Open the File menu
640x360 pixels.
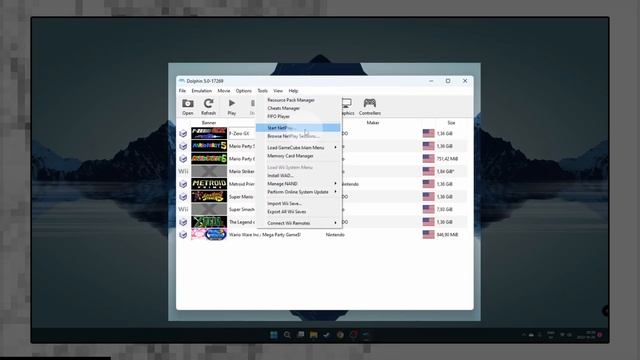pyautogui.click(x=182, y=91)
